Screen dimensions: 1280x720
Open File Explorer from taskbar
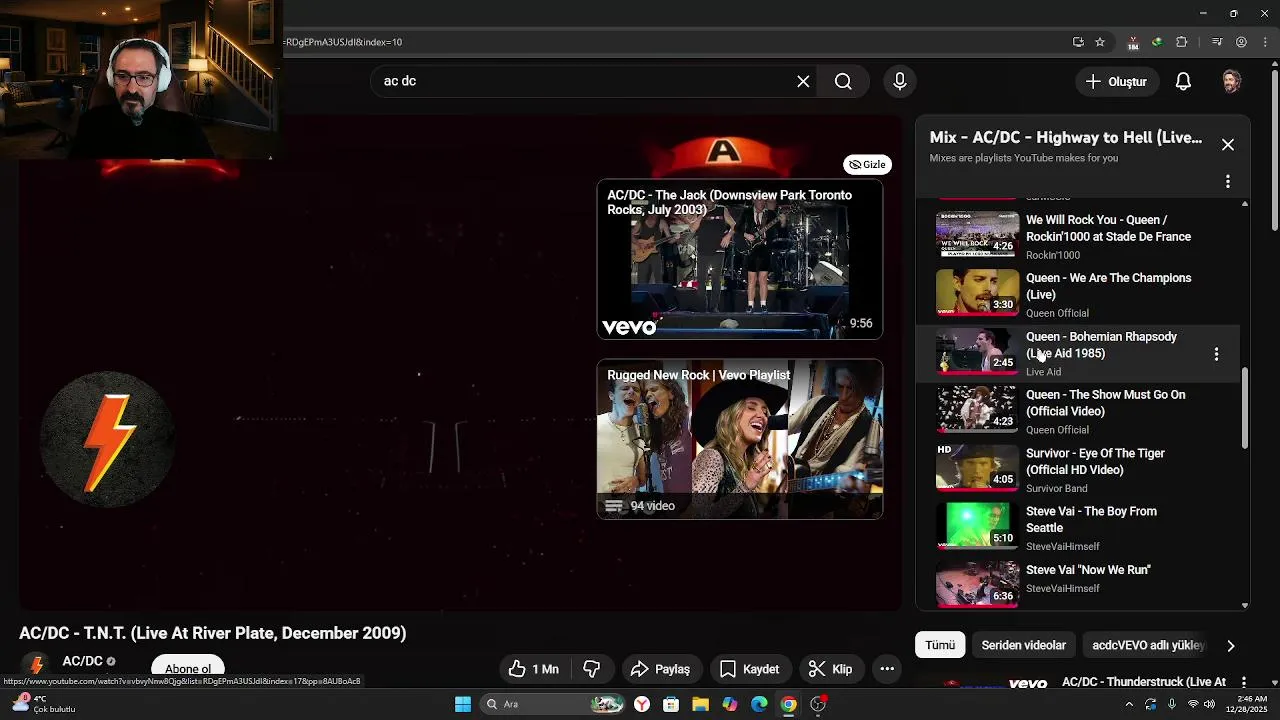pyautogui.click(x=700, y=704)
